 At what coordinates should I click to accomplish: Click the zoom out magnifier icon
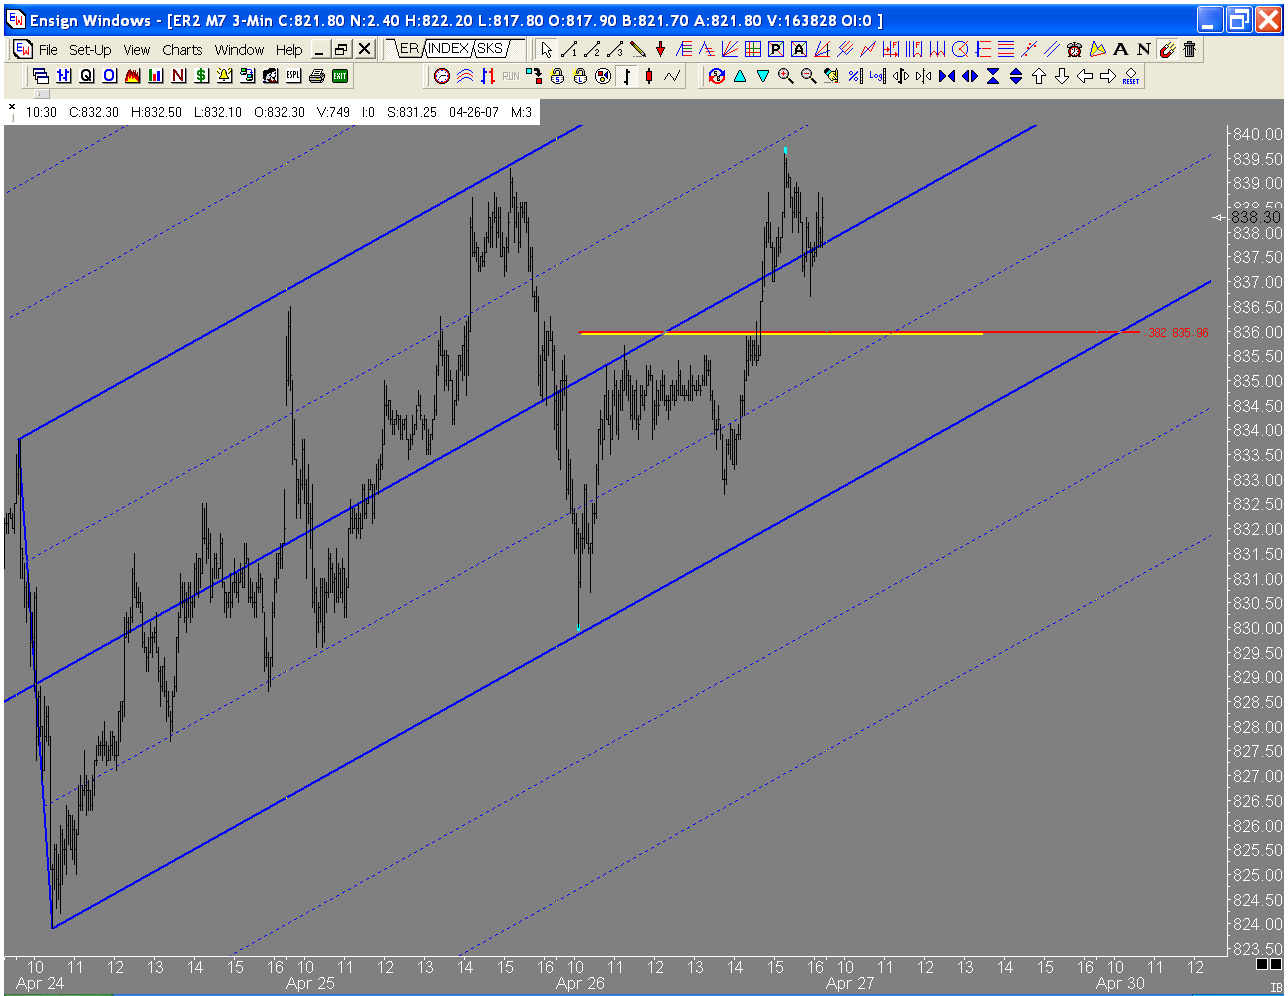click(808, 76)
